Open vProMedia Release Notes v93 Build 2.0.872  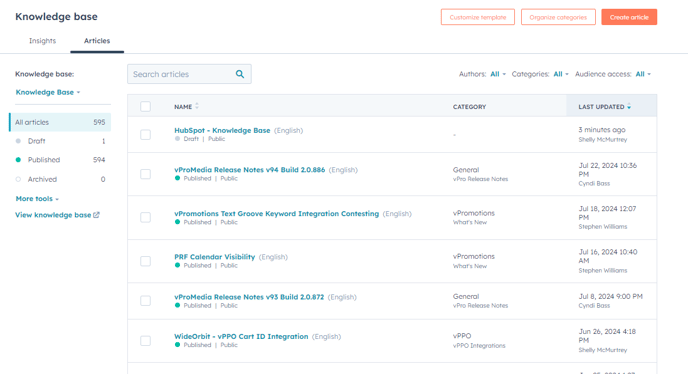(x=249, y=297)
